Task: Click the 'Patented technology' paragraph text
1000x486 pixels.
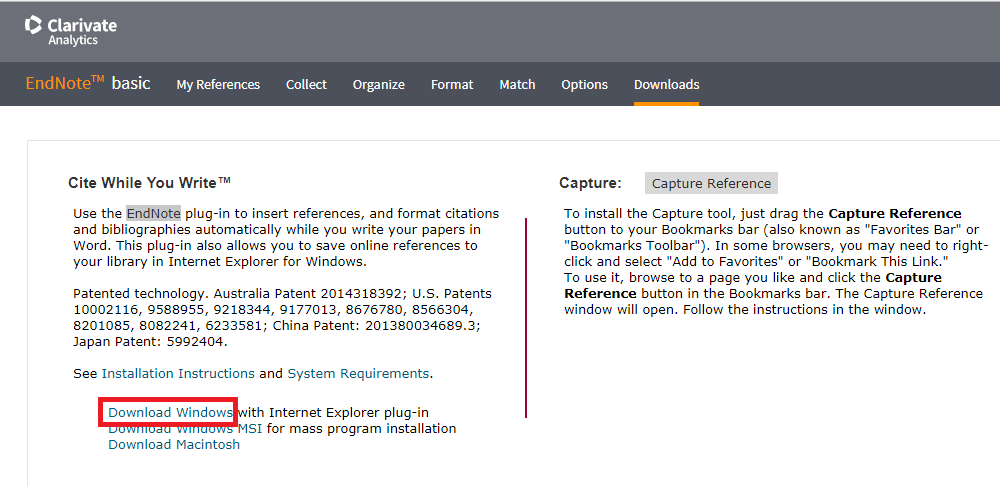Action: (283, 318)
